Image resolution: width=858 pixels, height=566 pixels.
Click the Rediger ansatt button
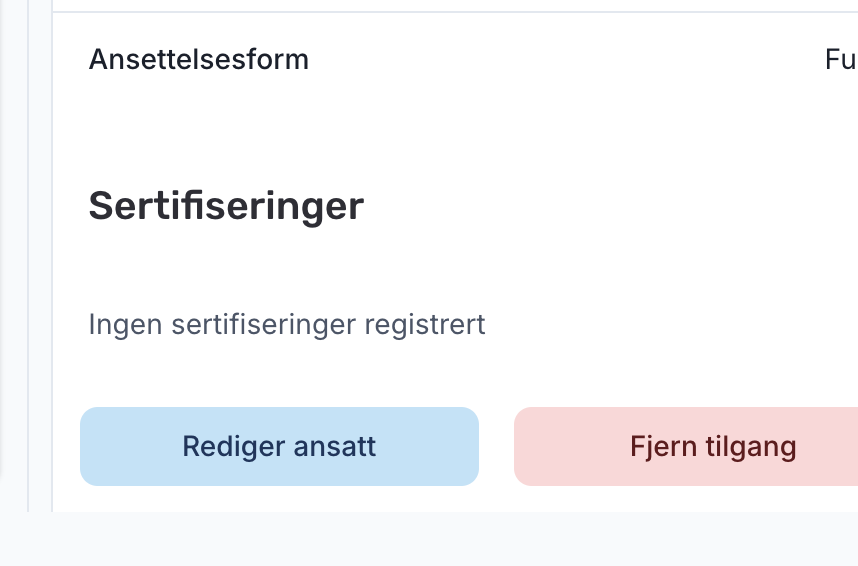click(x=279, y=446)
